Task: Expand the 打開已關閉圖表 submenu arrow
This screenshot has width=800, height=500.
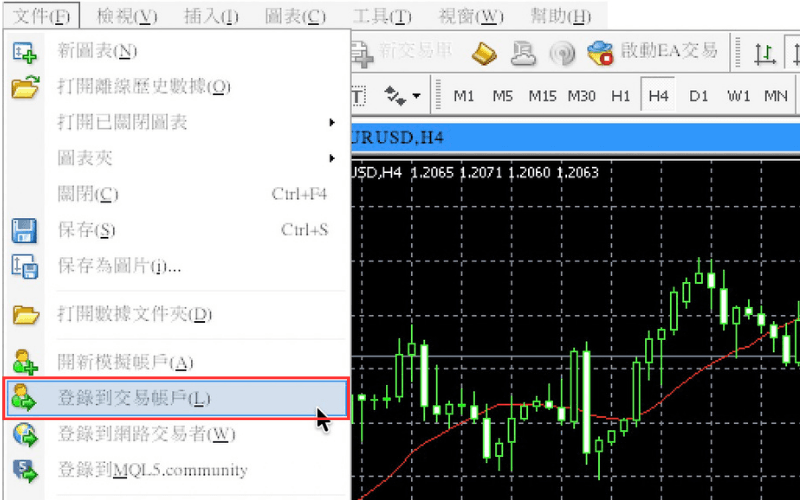Action: (x=332, y=122)
